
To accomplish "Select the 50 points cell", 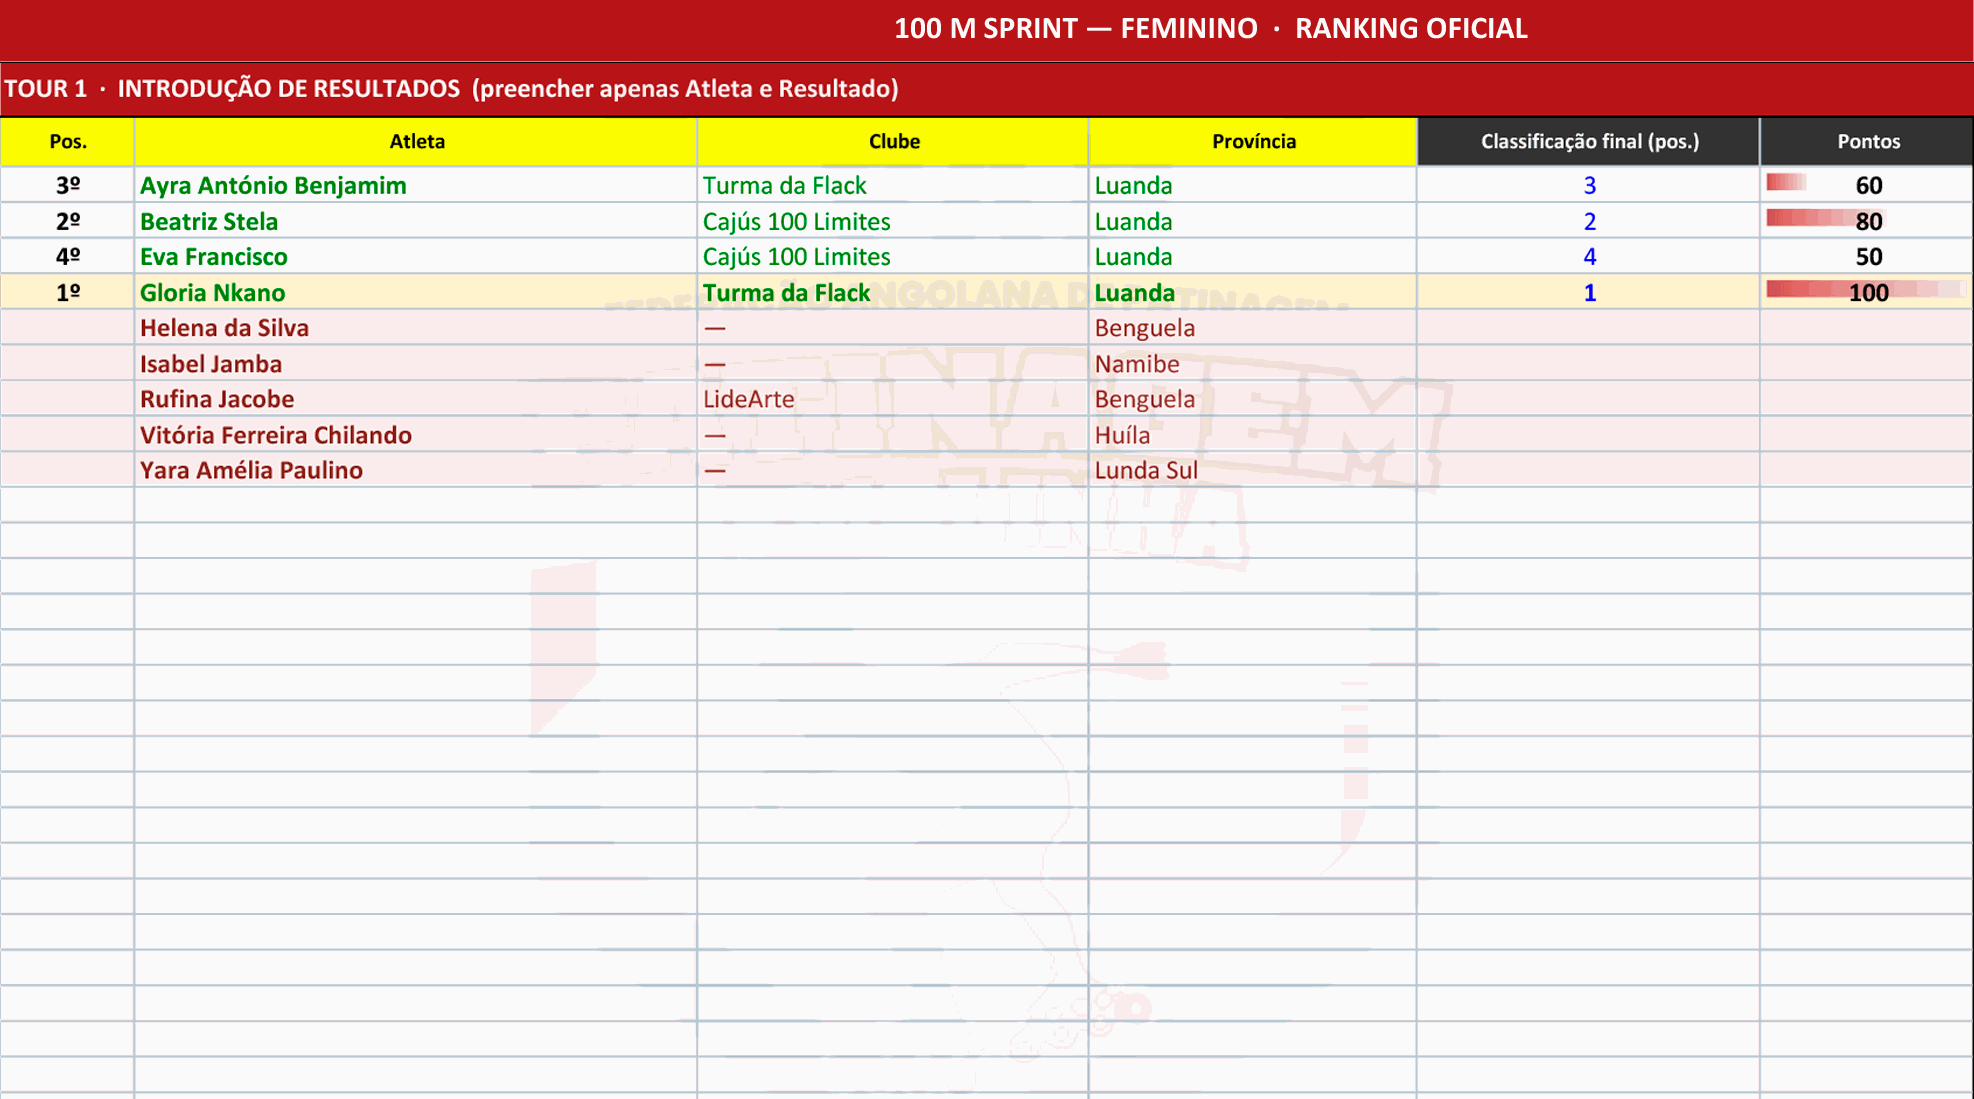I will (x=1867, y=256).
